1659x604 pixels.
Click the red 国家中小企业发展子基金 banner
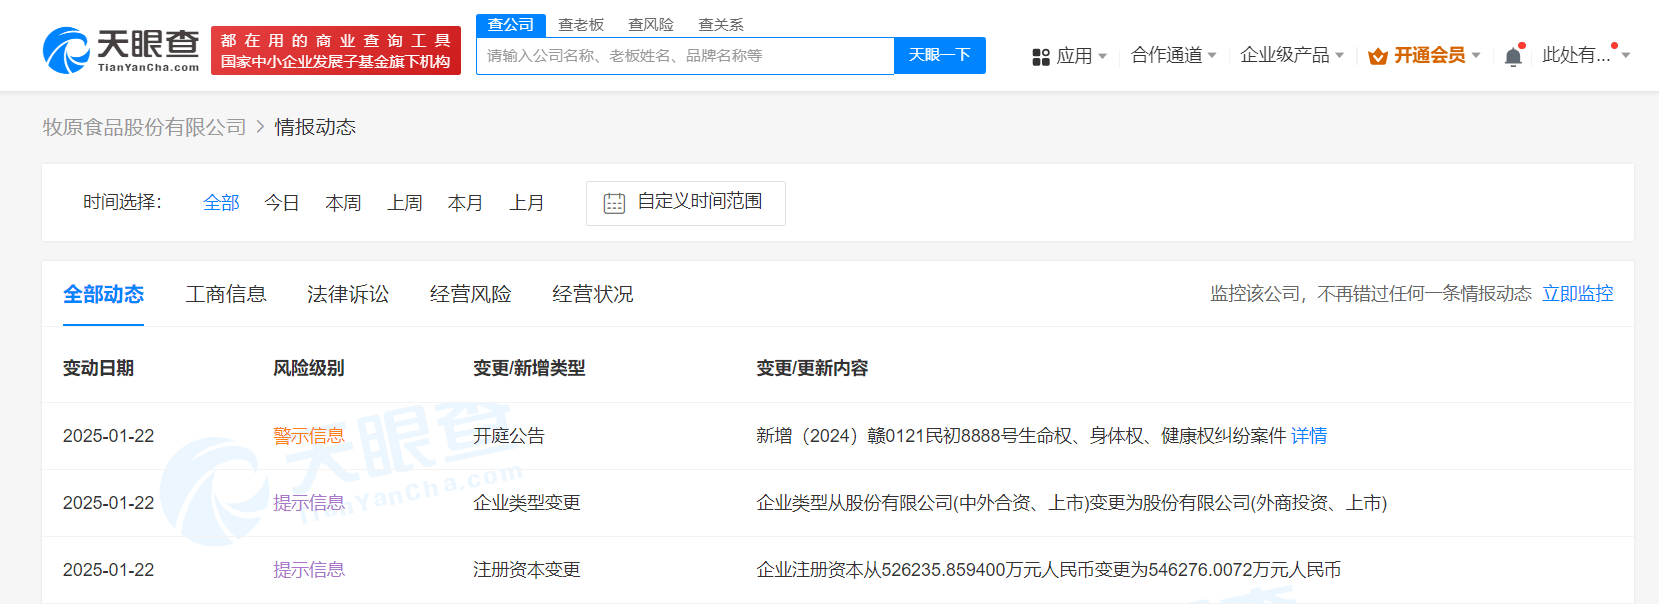coord(336,50)
